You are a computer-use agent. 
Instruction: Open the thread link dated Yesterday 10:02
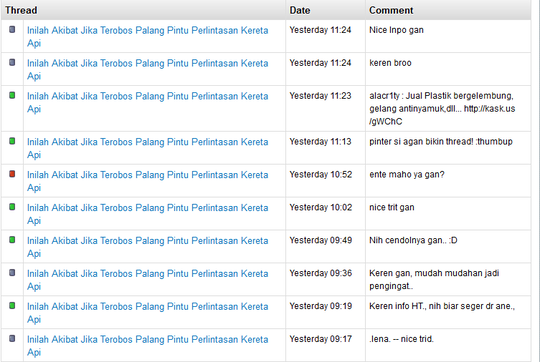pyautogui.click(x=147, y=214)
